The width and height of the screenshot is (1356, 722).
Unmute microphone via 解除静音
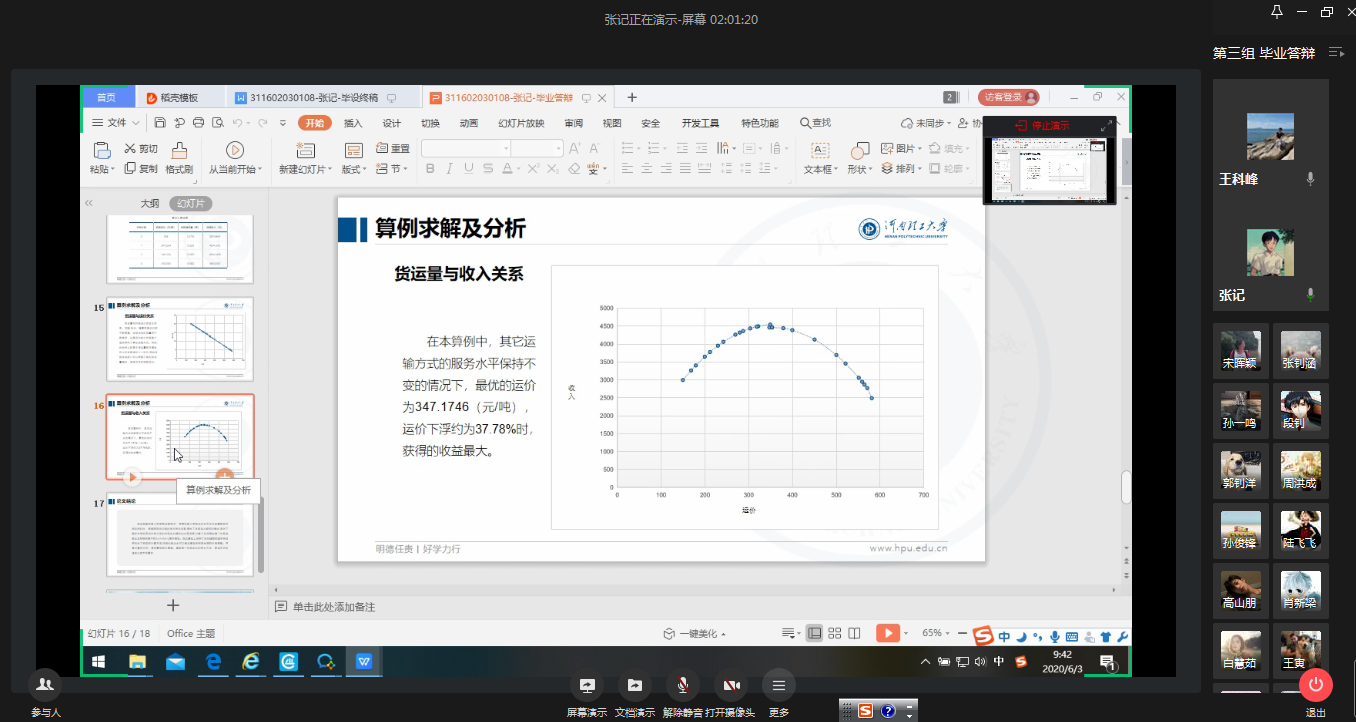683,685
